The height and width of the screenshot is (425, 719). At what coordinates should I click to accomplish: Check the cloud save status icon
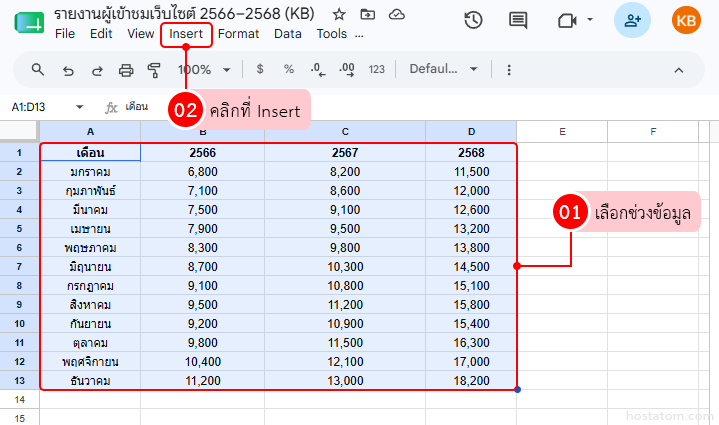(x=397, y=15)
